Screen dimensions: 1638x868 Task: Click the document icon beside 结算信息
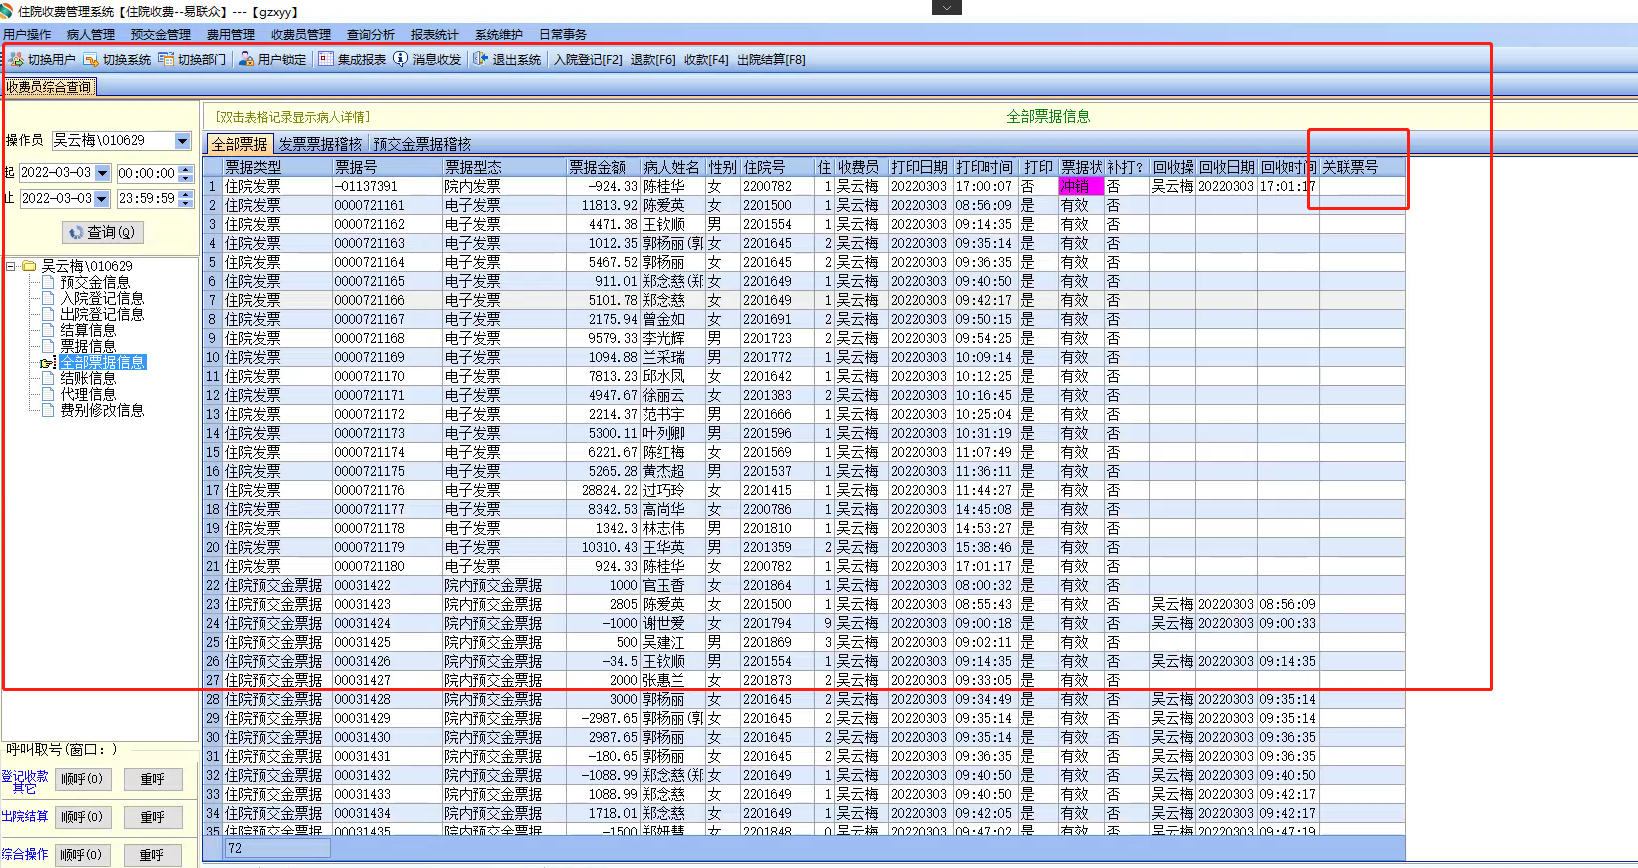[x=48, y=330]
